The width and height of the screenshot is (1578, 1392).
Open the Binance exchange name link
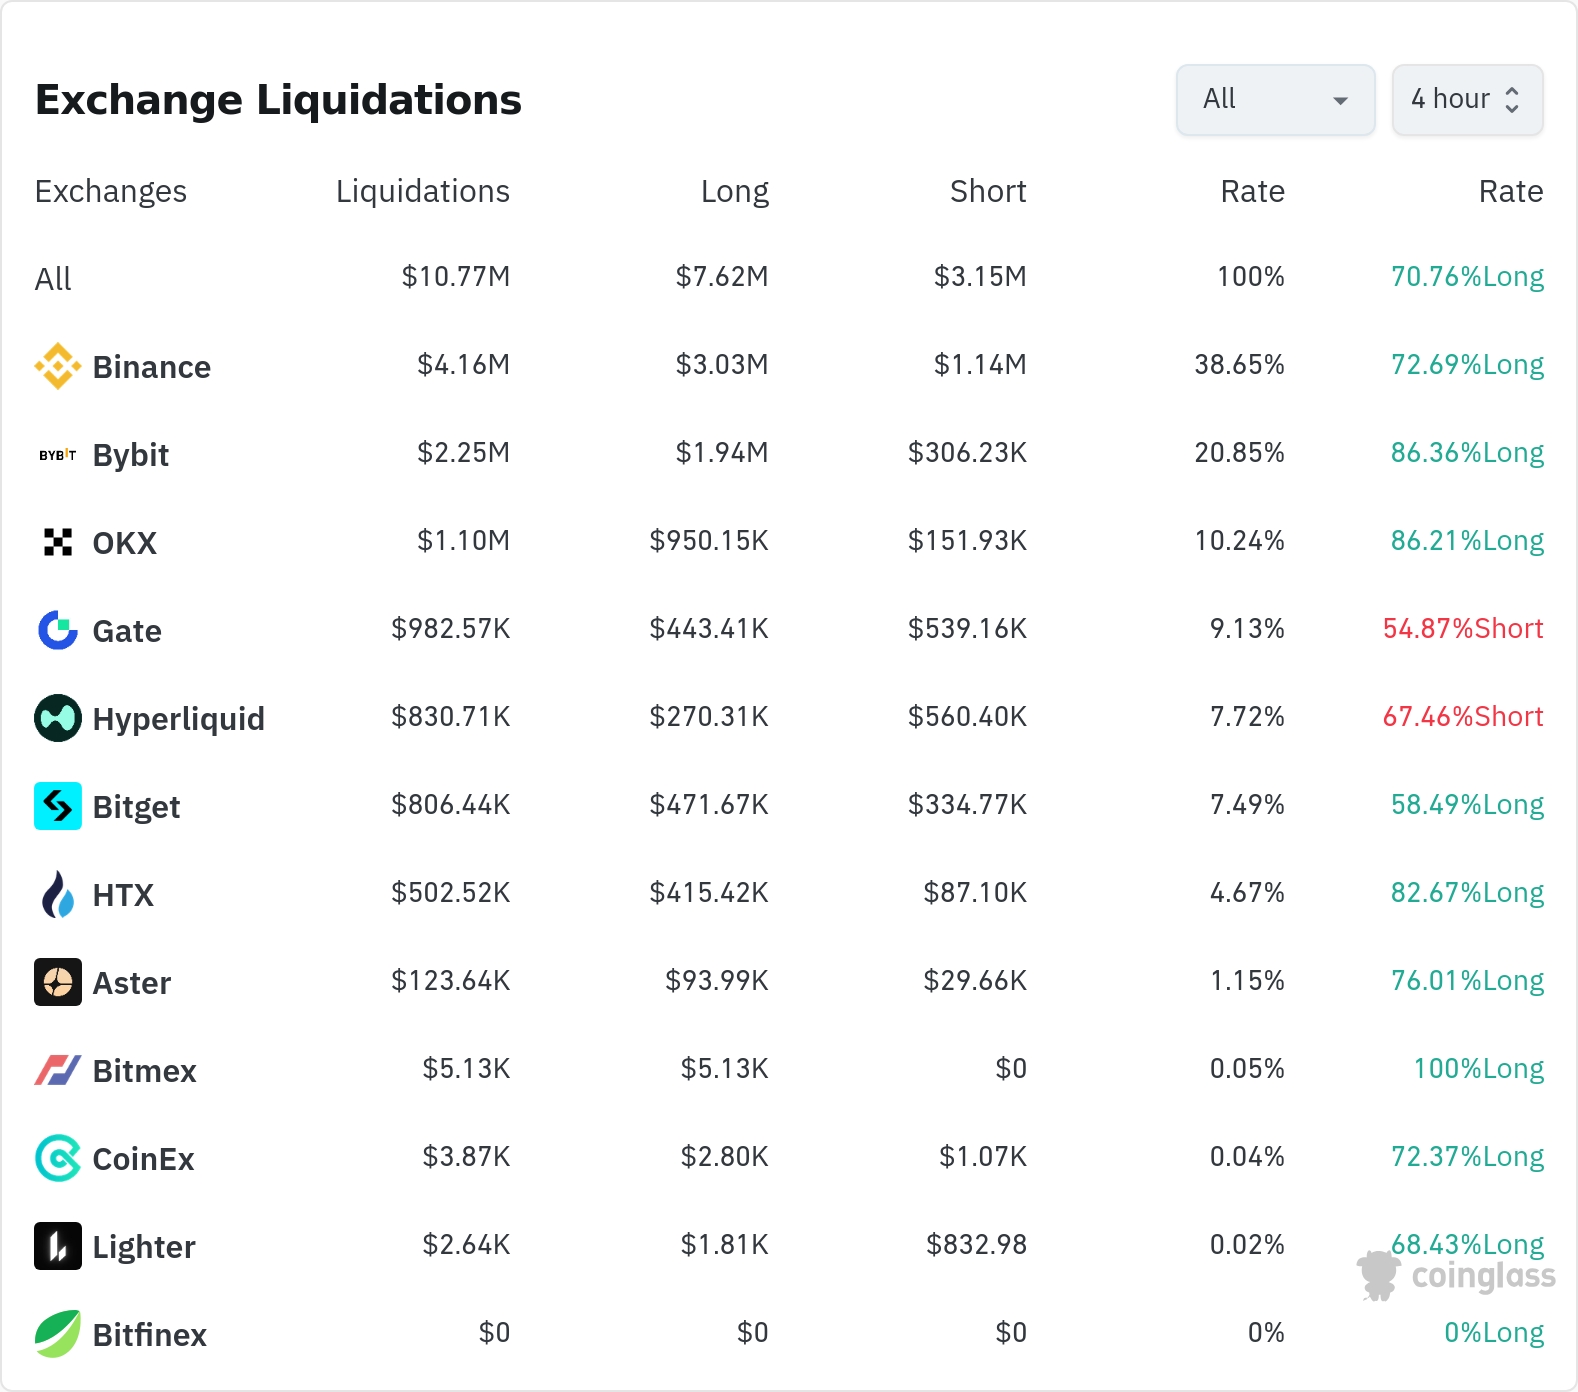point(151,367)
